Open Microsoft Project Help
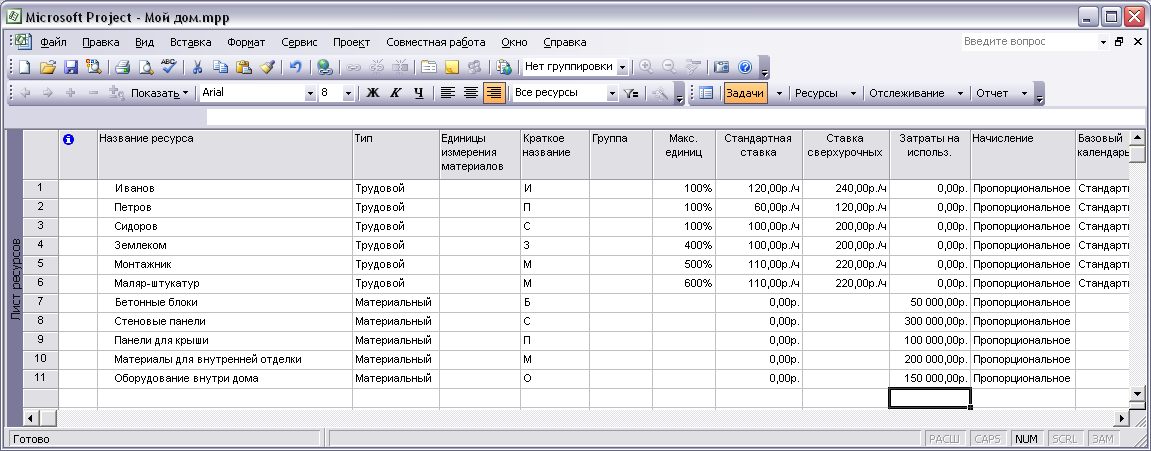The height and width of the screenshot is (451, 1151). (745, 68)
